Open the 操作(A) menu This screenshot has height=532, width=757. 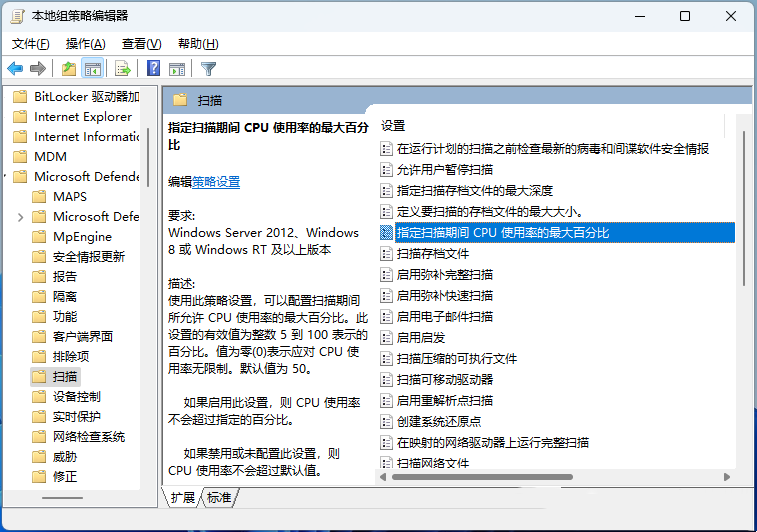pyautogui.click(x=85, y=44)
